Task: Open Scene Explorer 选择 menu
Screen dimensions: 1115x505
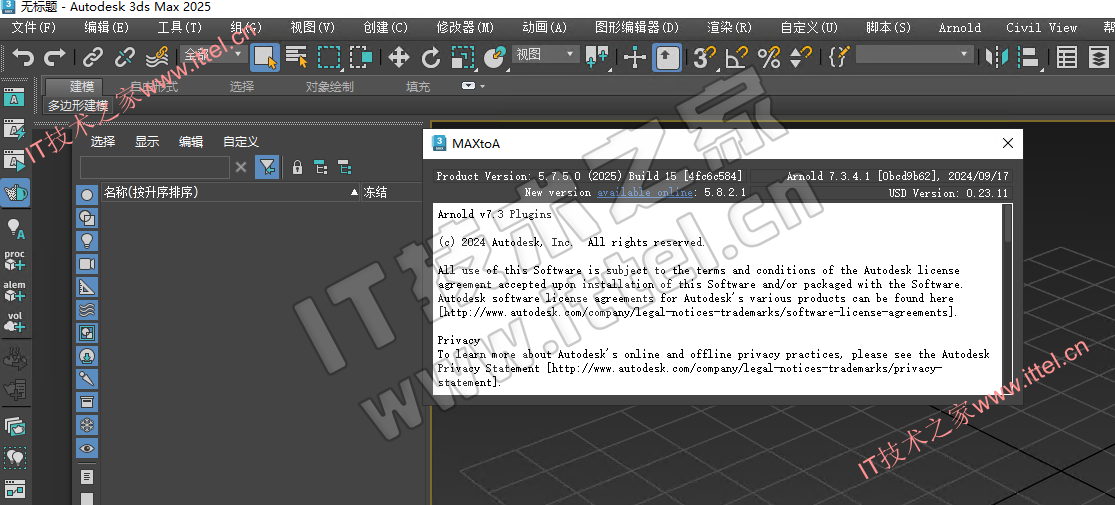Action: [103, 142]
